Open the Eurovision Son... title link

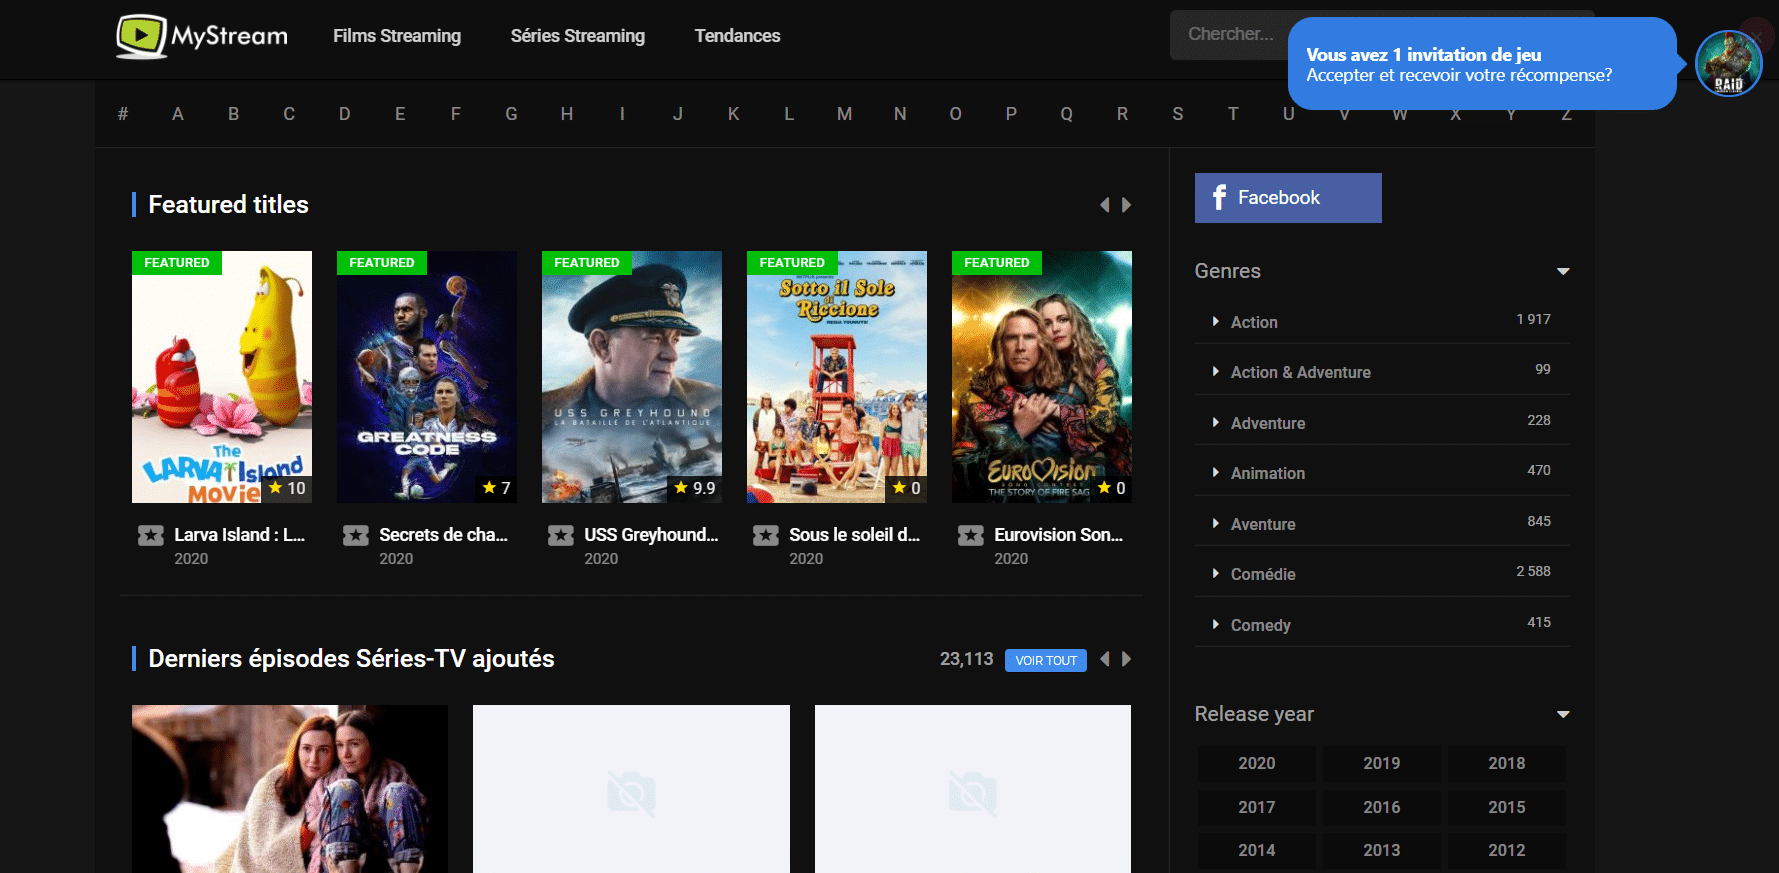[1059, 535]
